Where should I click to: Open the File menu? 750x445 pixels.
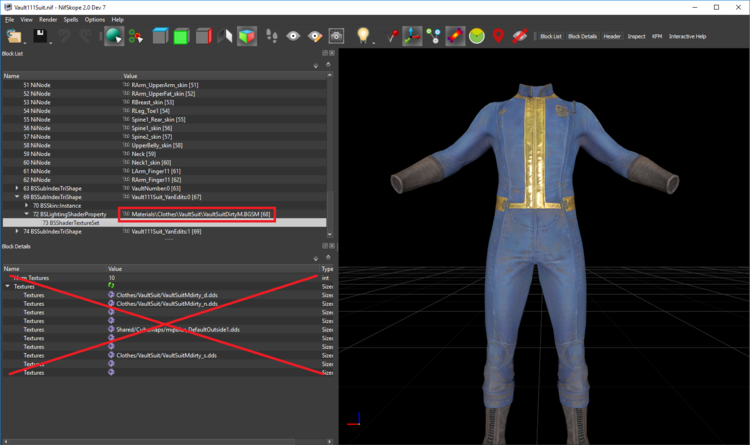pyautogui.click(x=10, y=20)
